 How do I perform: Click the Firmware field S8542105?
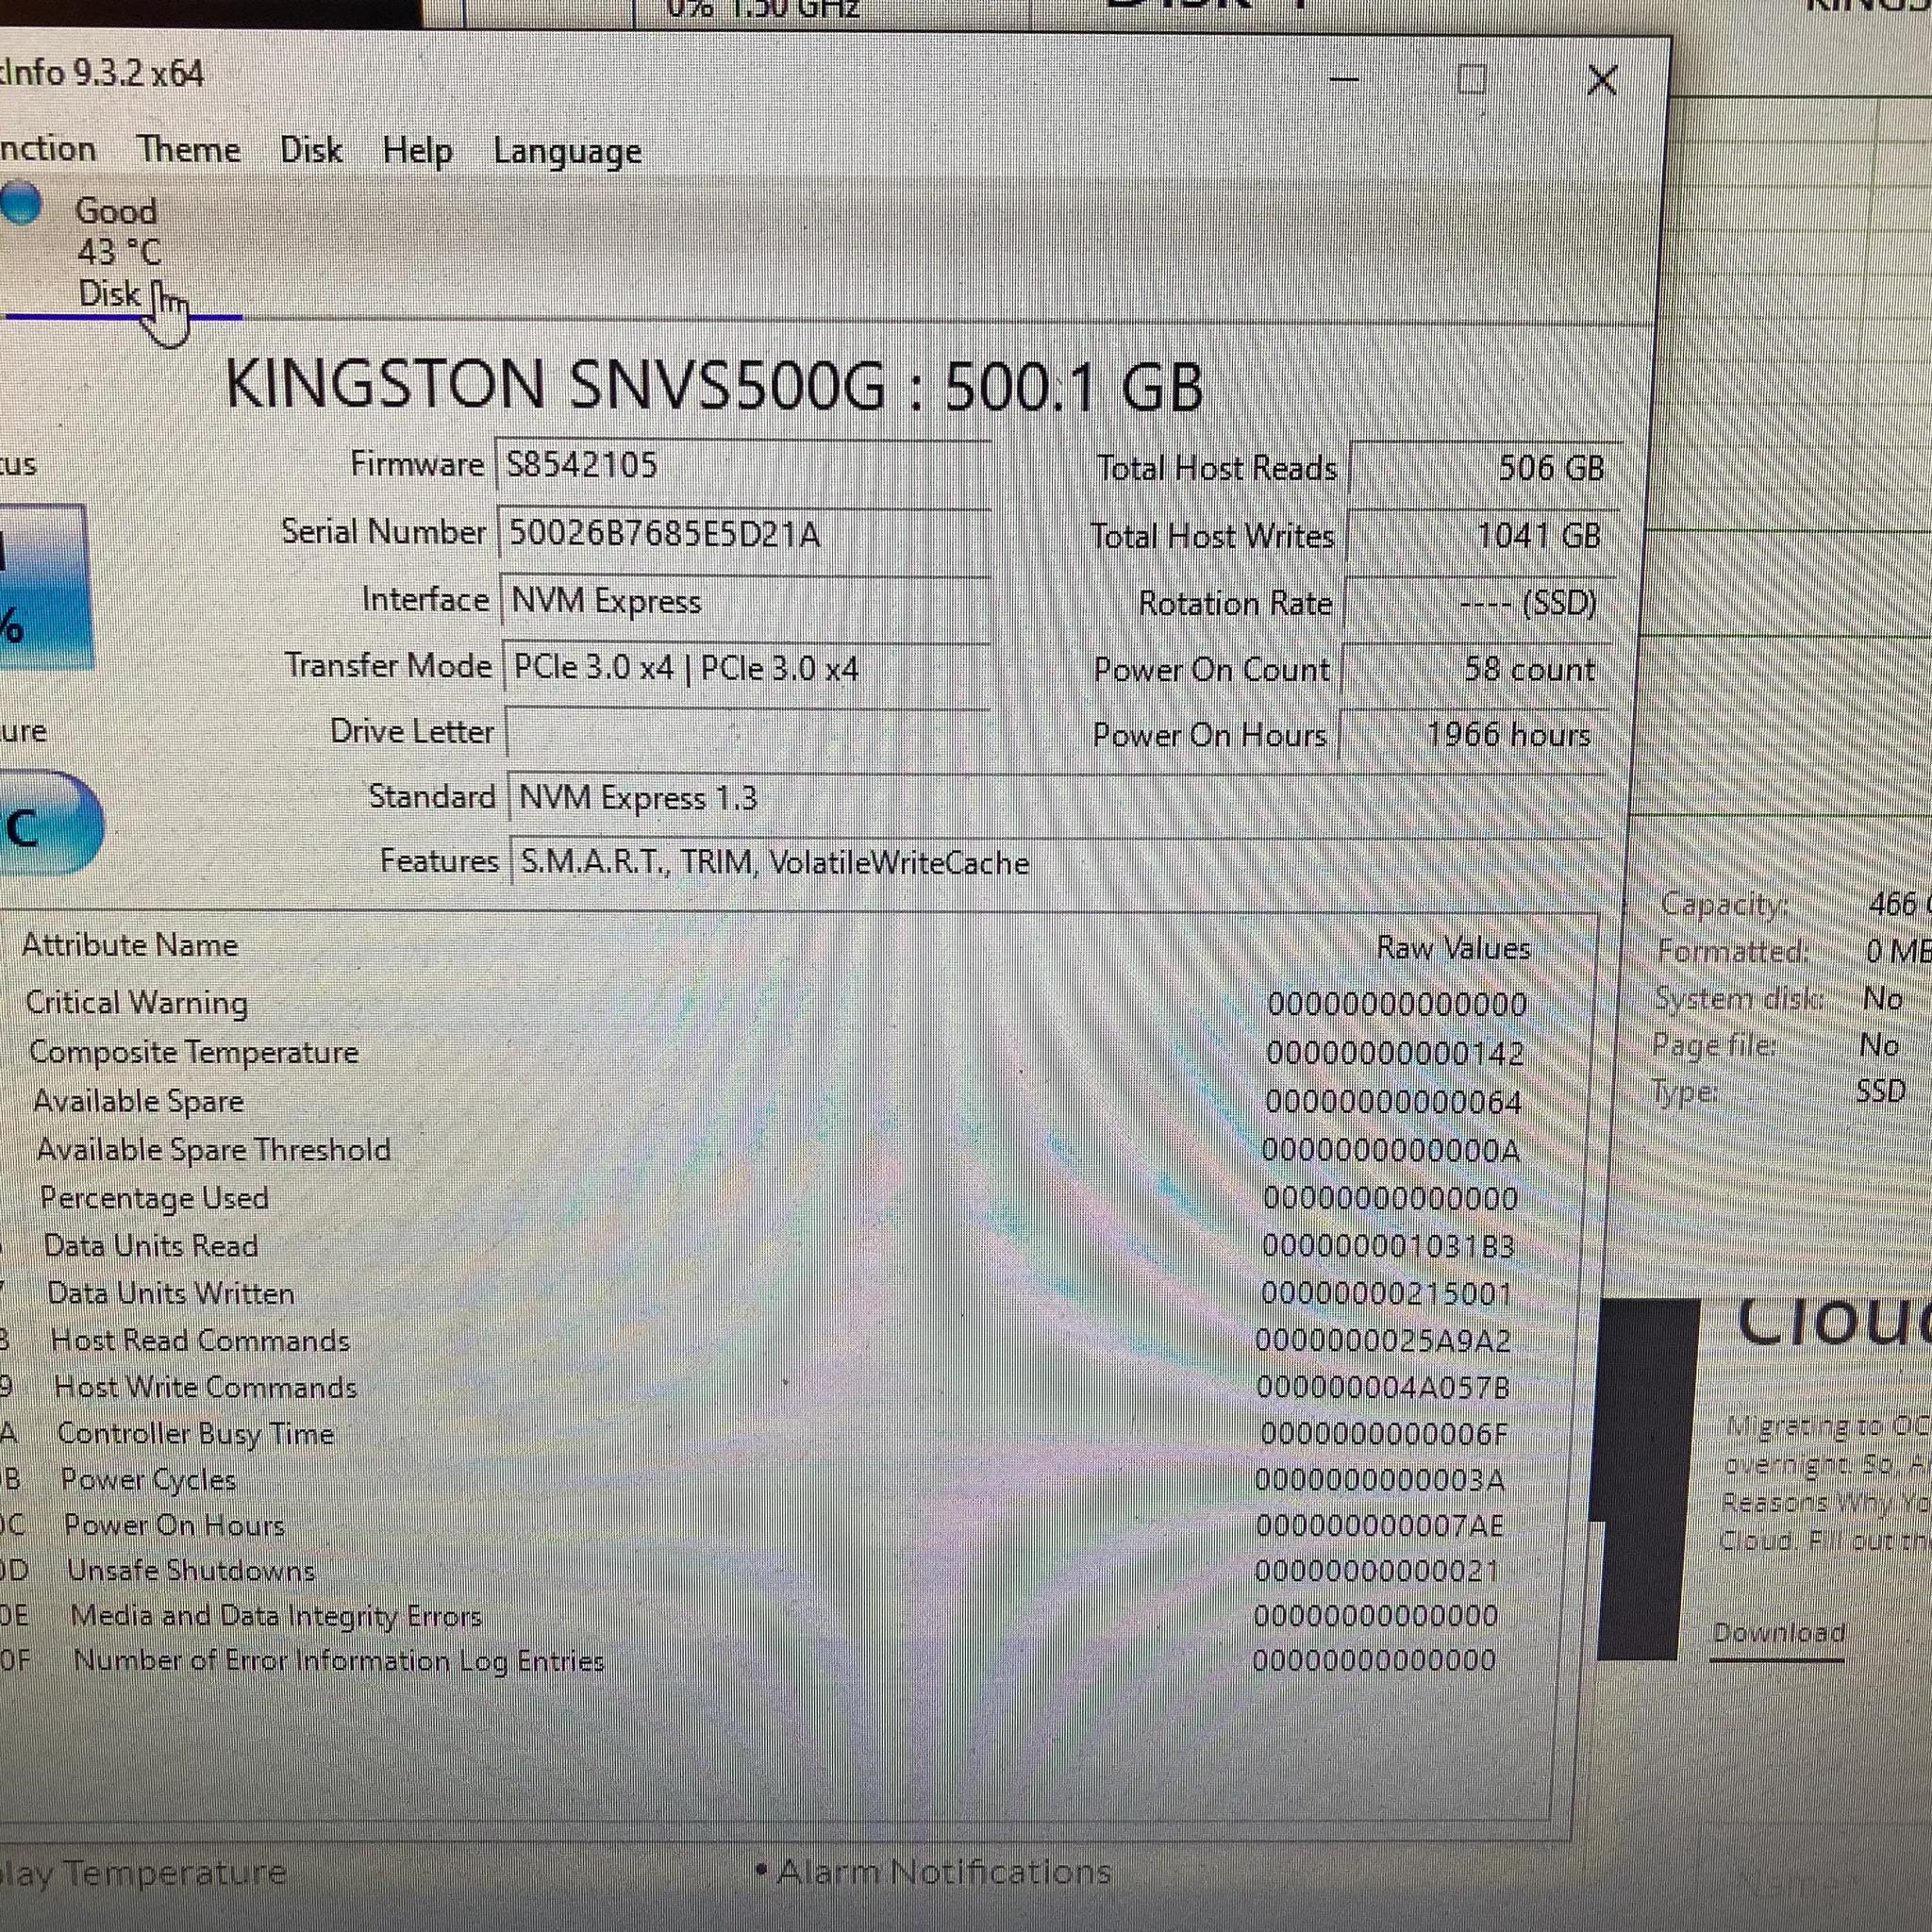click(743, 465)
